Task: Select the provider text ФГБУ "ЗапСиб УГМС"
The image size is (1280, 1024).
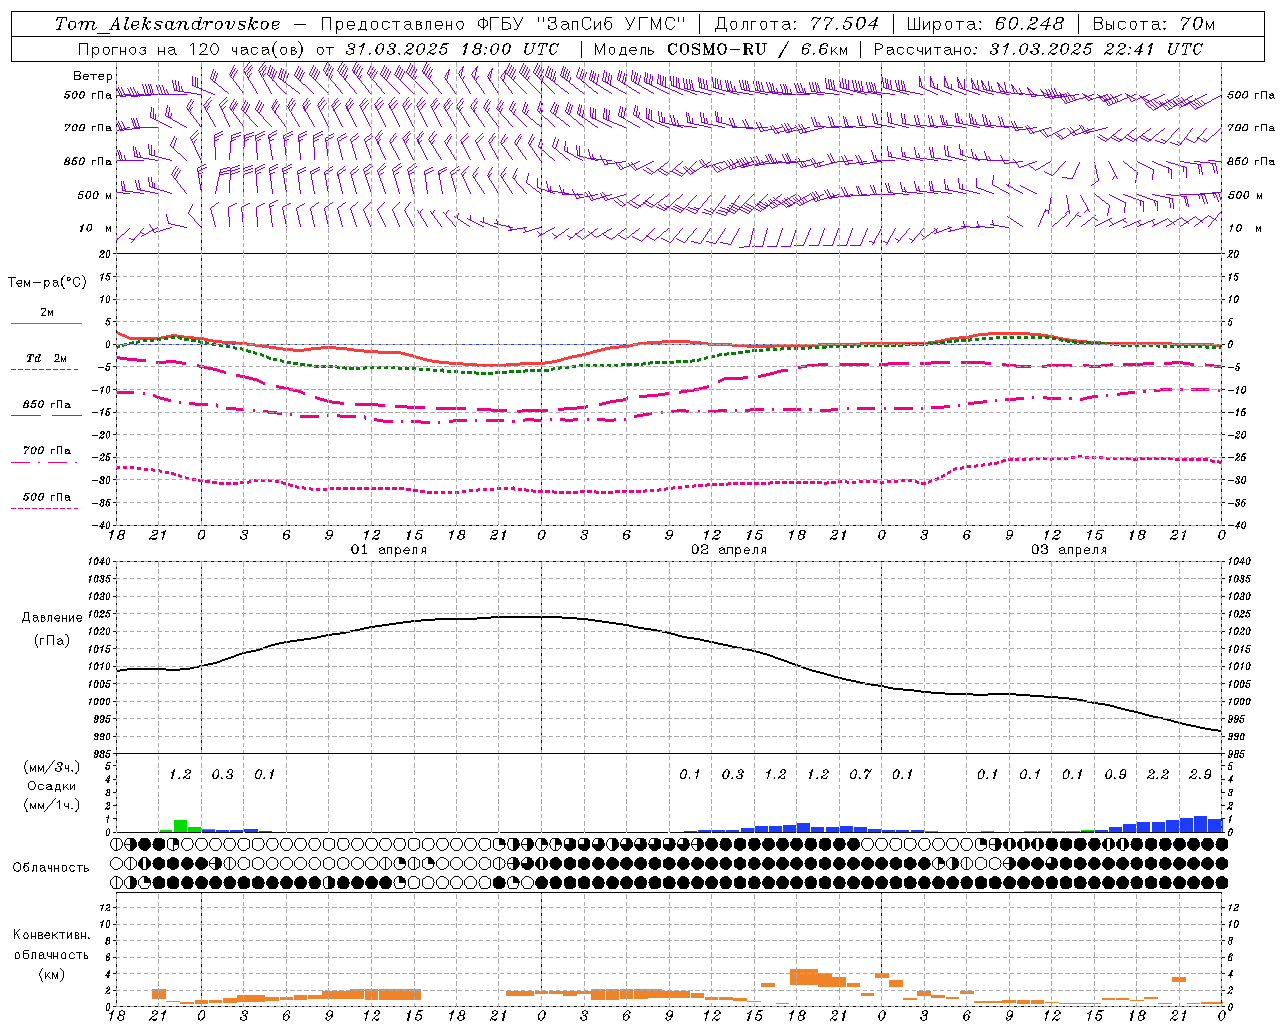Action: (580, 24)
